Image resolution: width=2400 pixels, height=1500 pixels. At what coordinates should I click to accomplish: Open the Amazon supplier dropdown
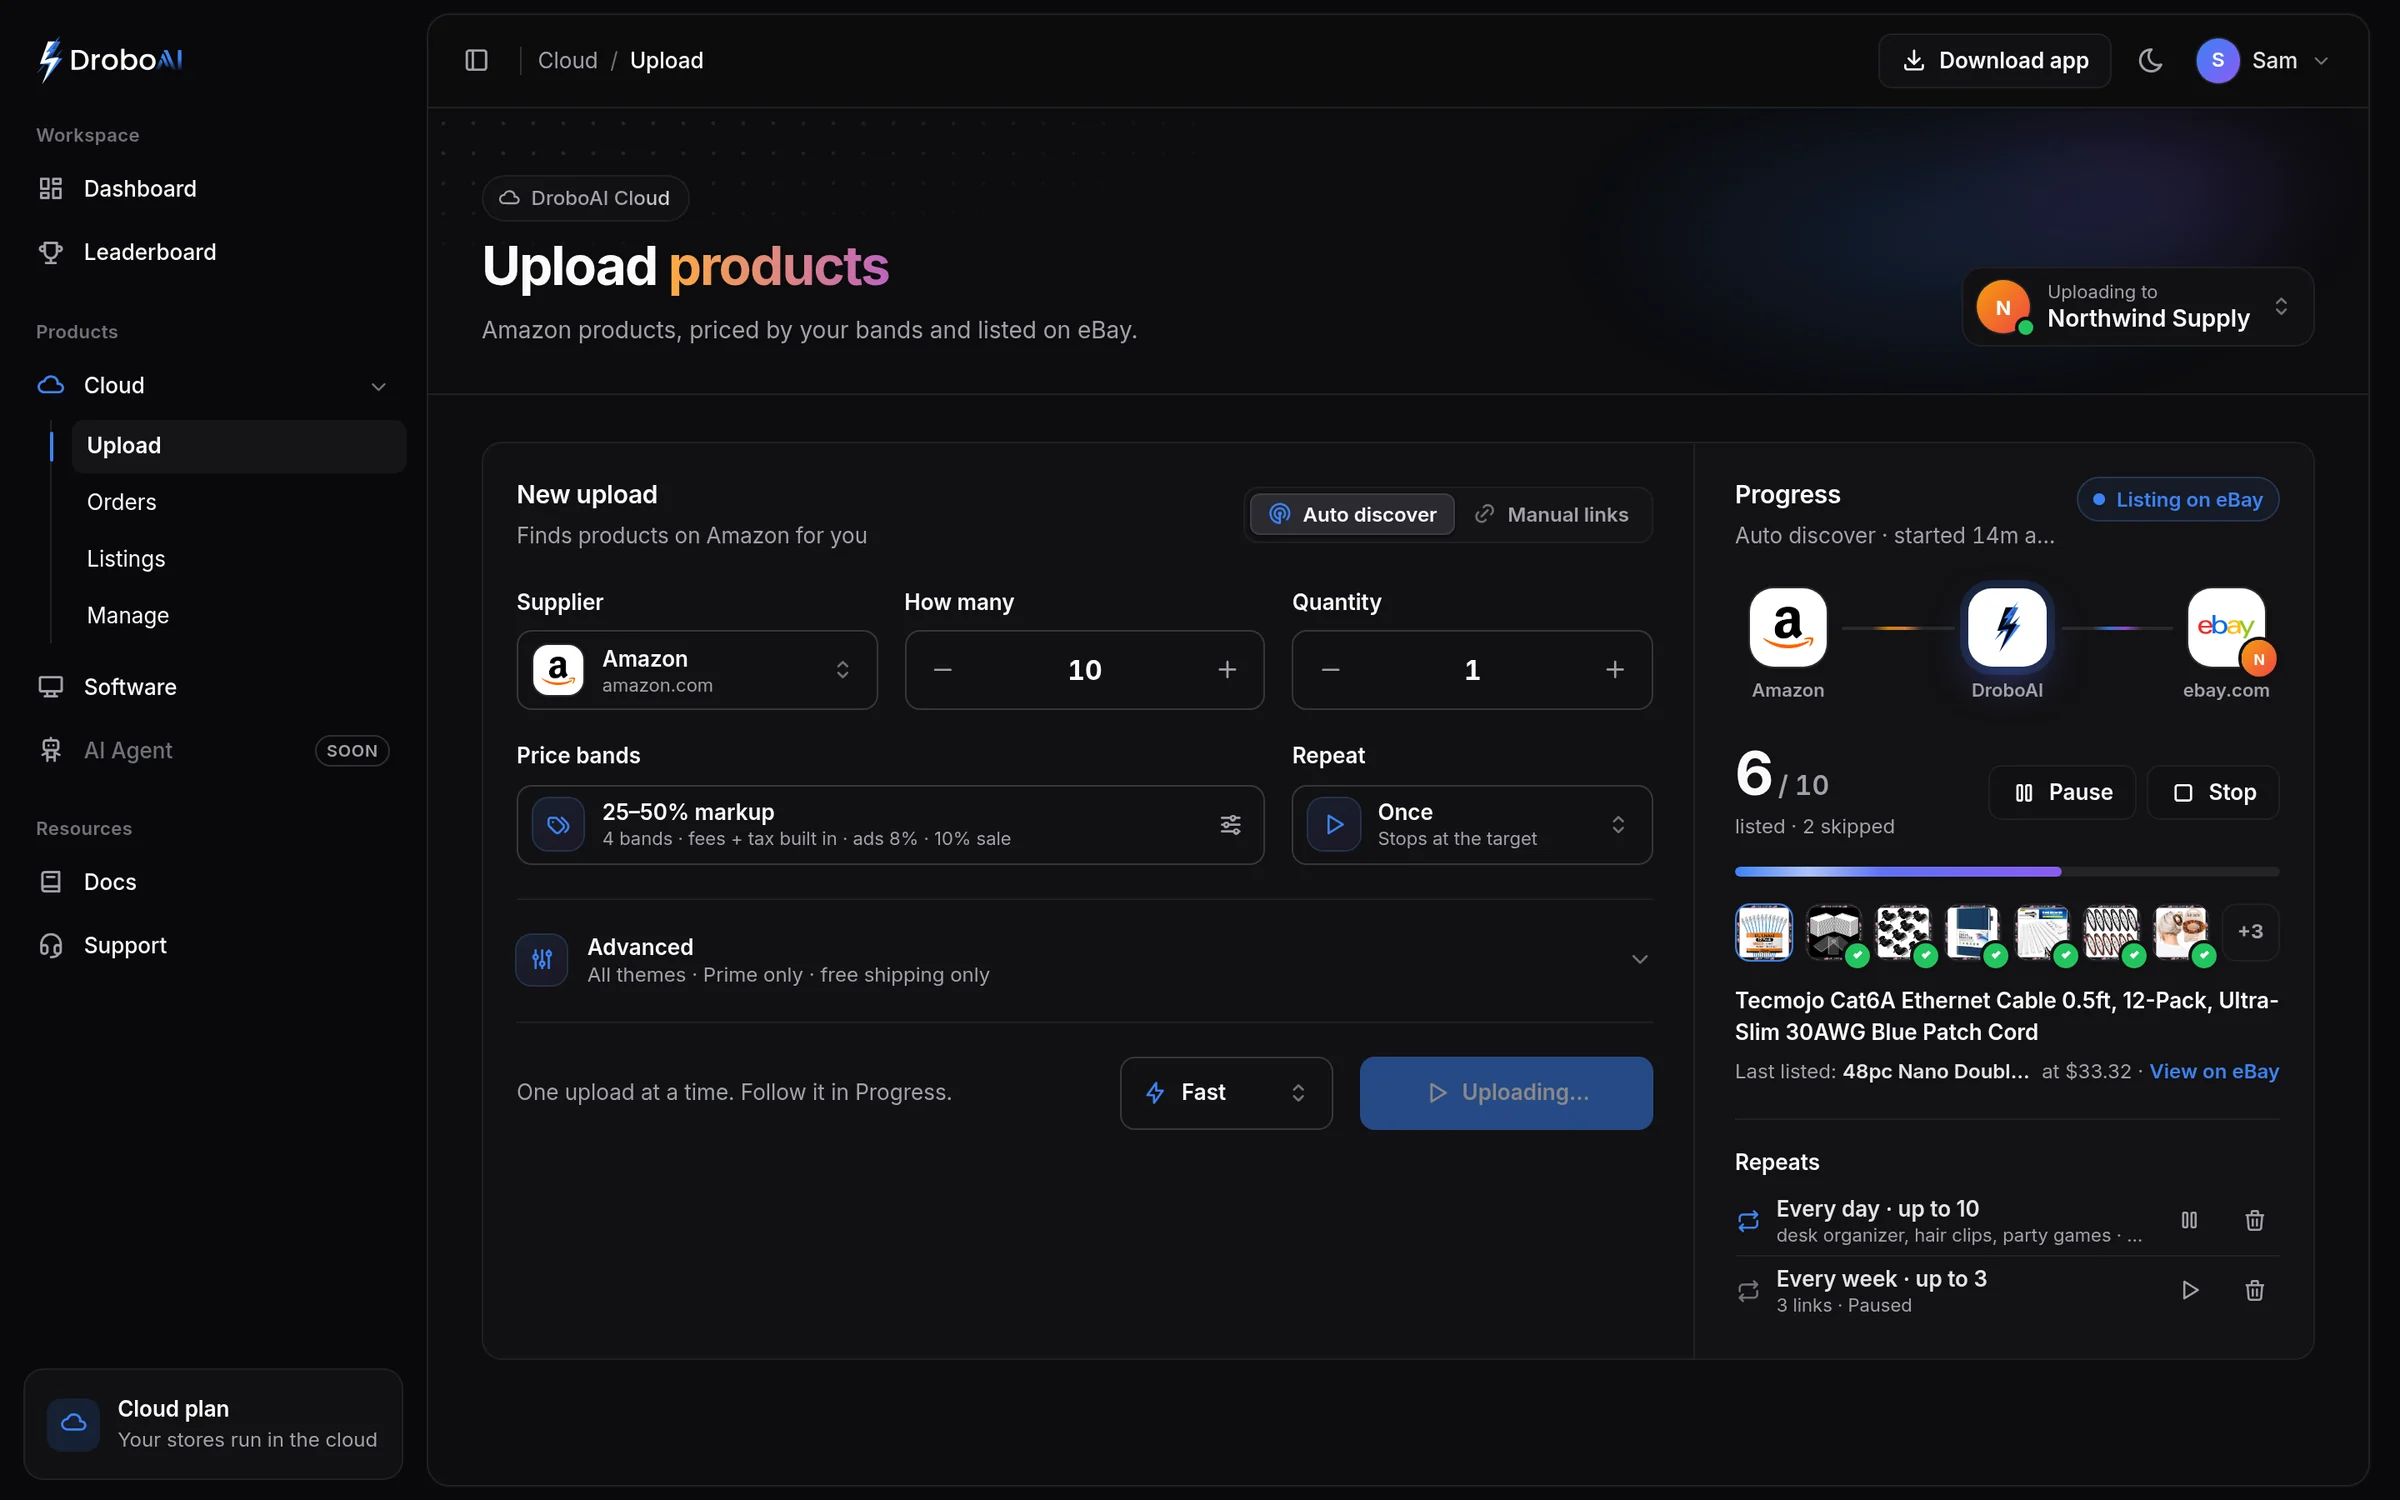click(x=697, y=670)
